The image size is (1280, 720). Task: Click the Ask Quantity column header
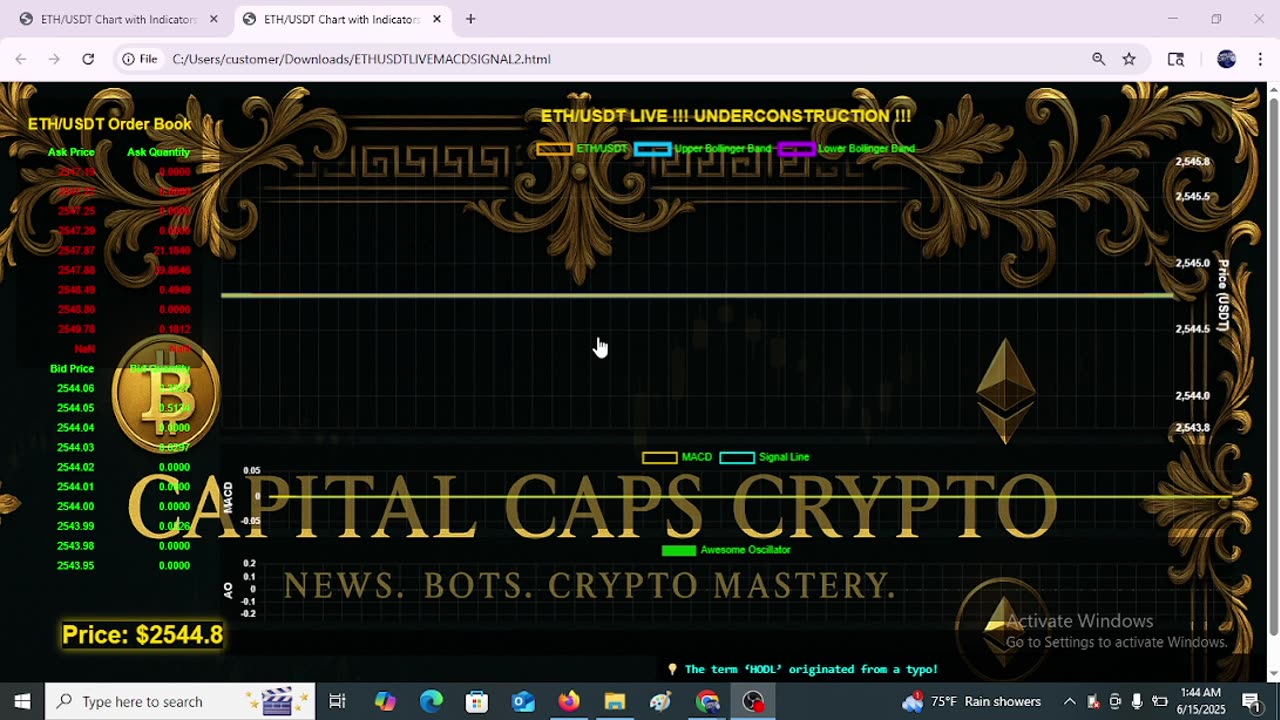[158, 152]
